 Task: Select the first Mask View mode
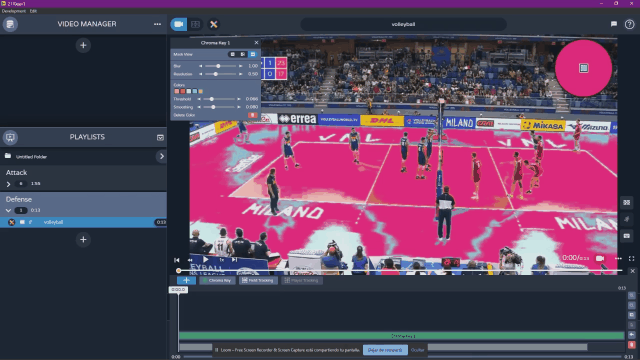[232, 54]
